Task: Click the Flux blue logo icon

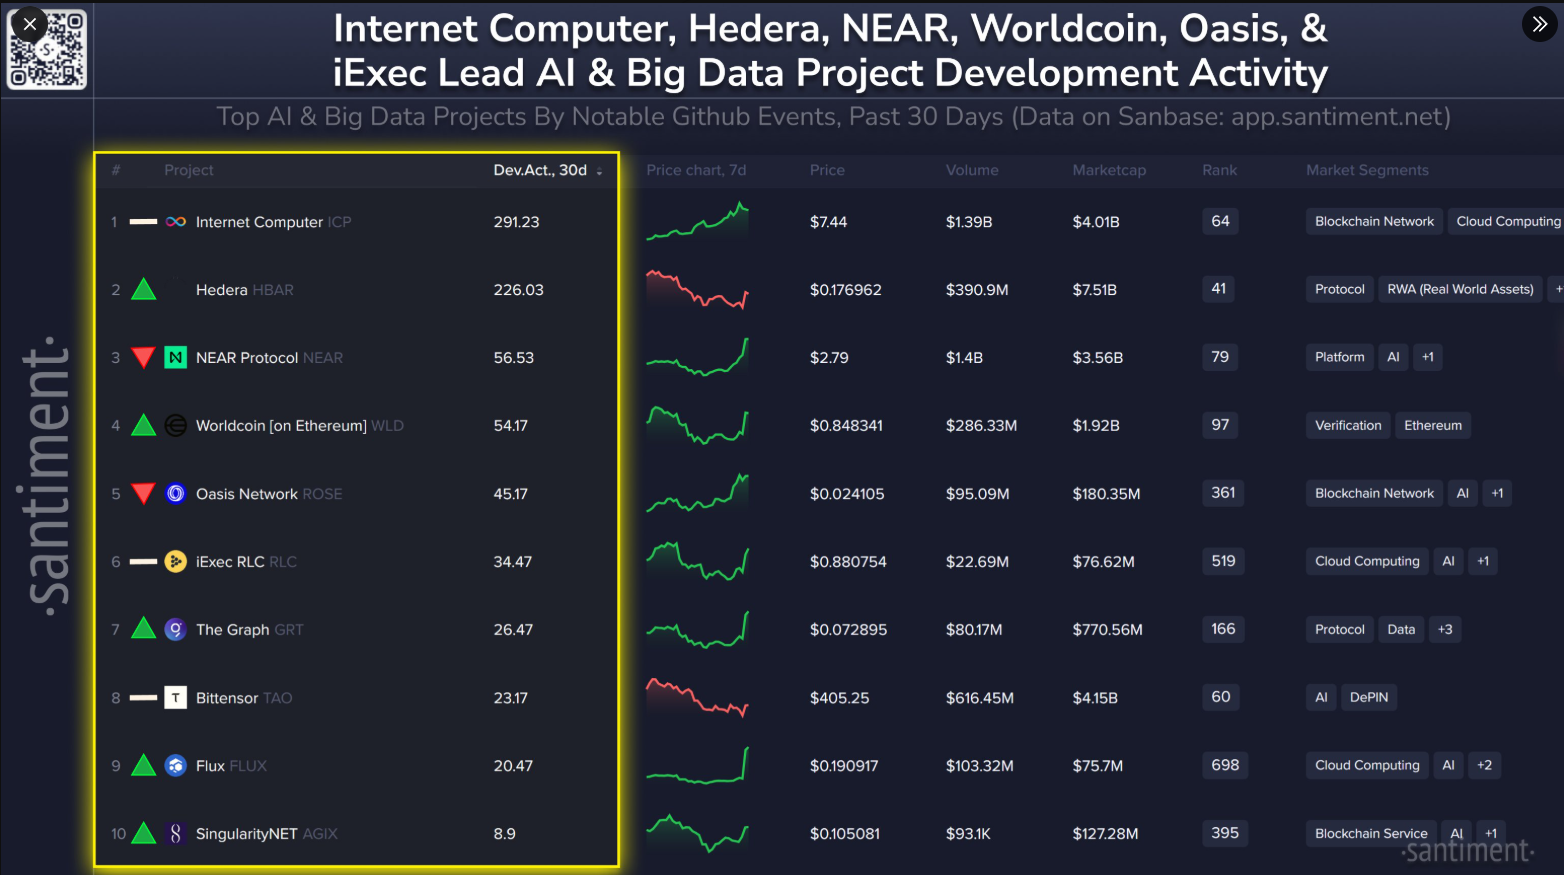Action: tap(176, 766)
